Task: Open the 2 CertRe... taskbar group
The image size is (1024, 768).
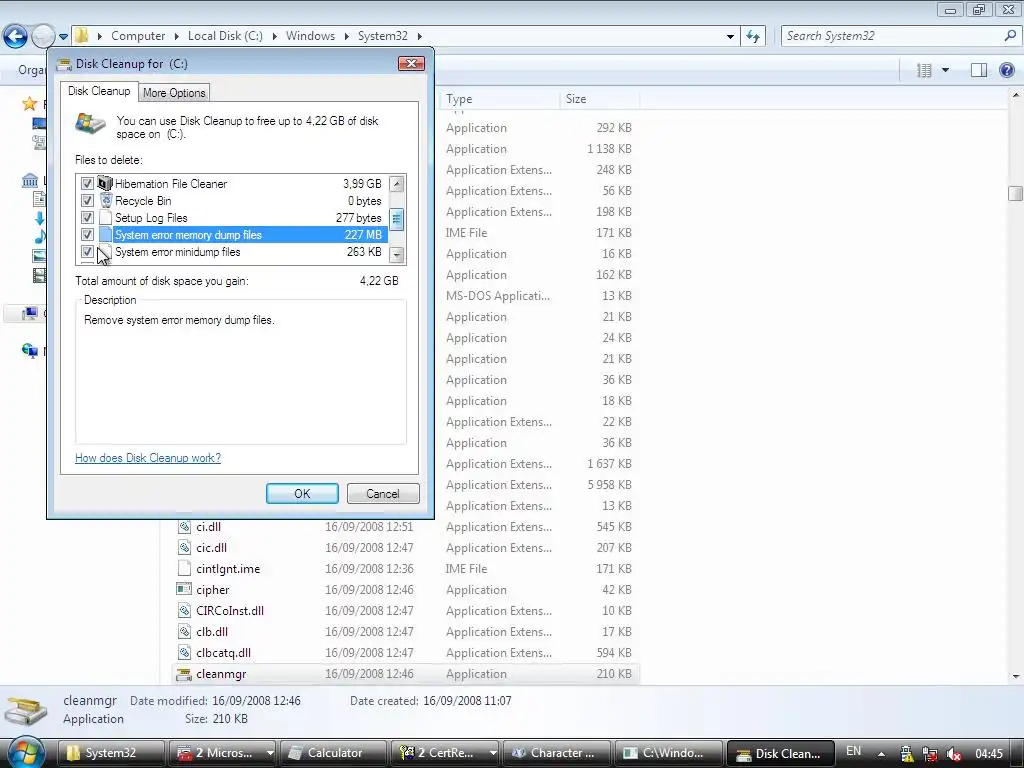Action: pos(444,753)
